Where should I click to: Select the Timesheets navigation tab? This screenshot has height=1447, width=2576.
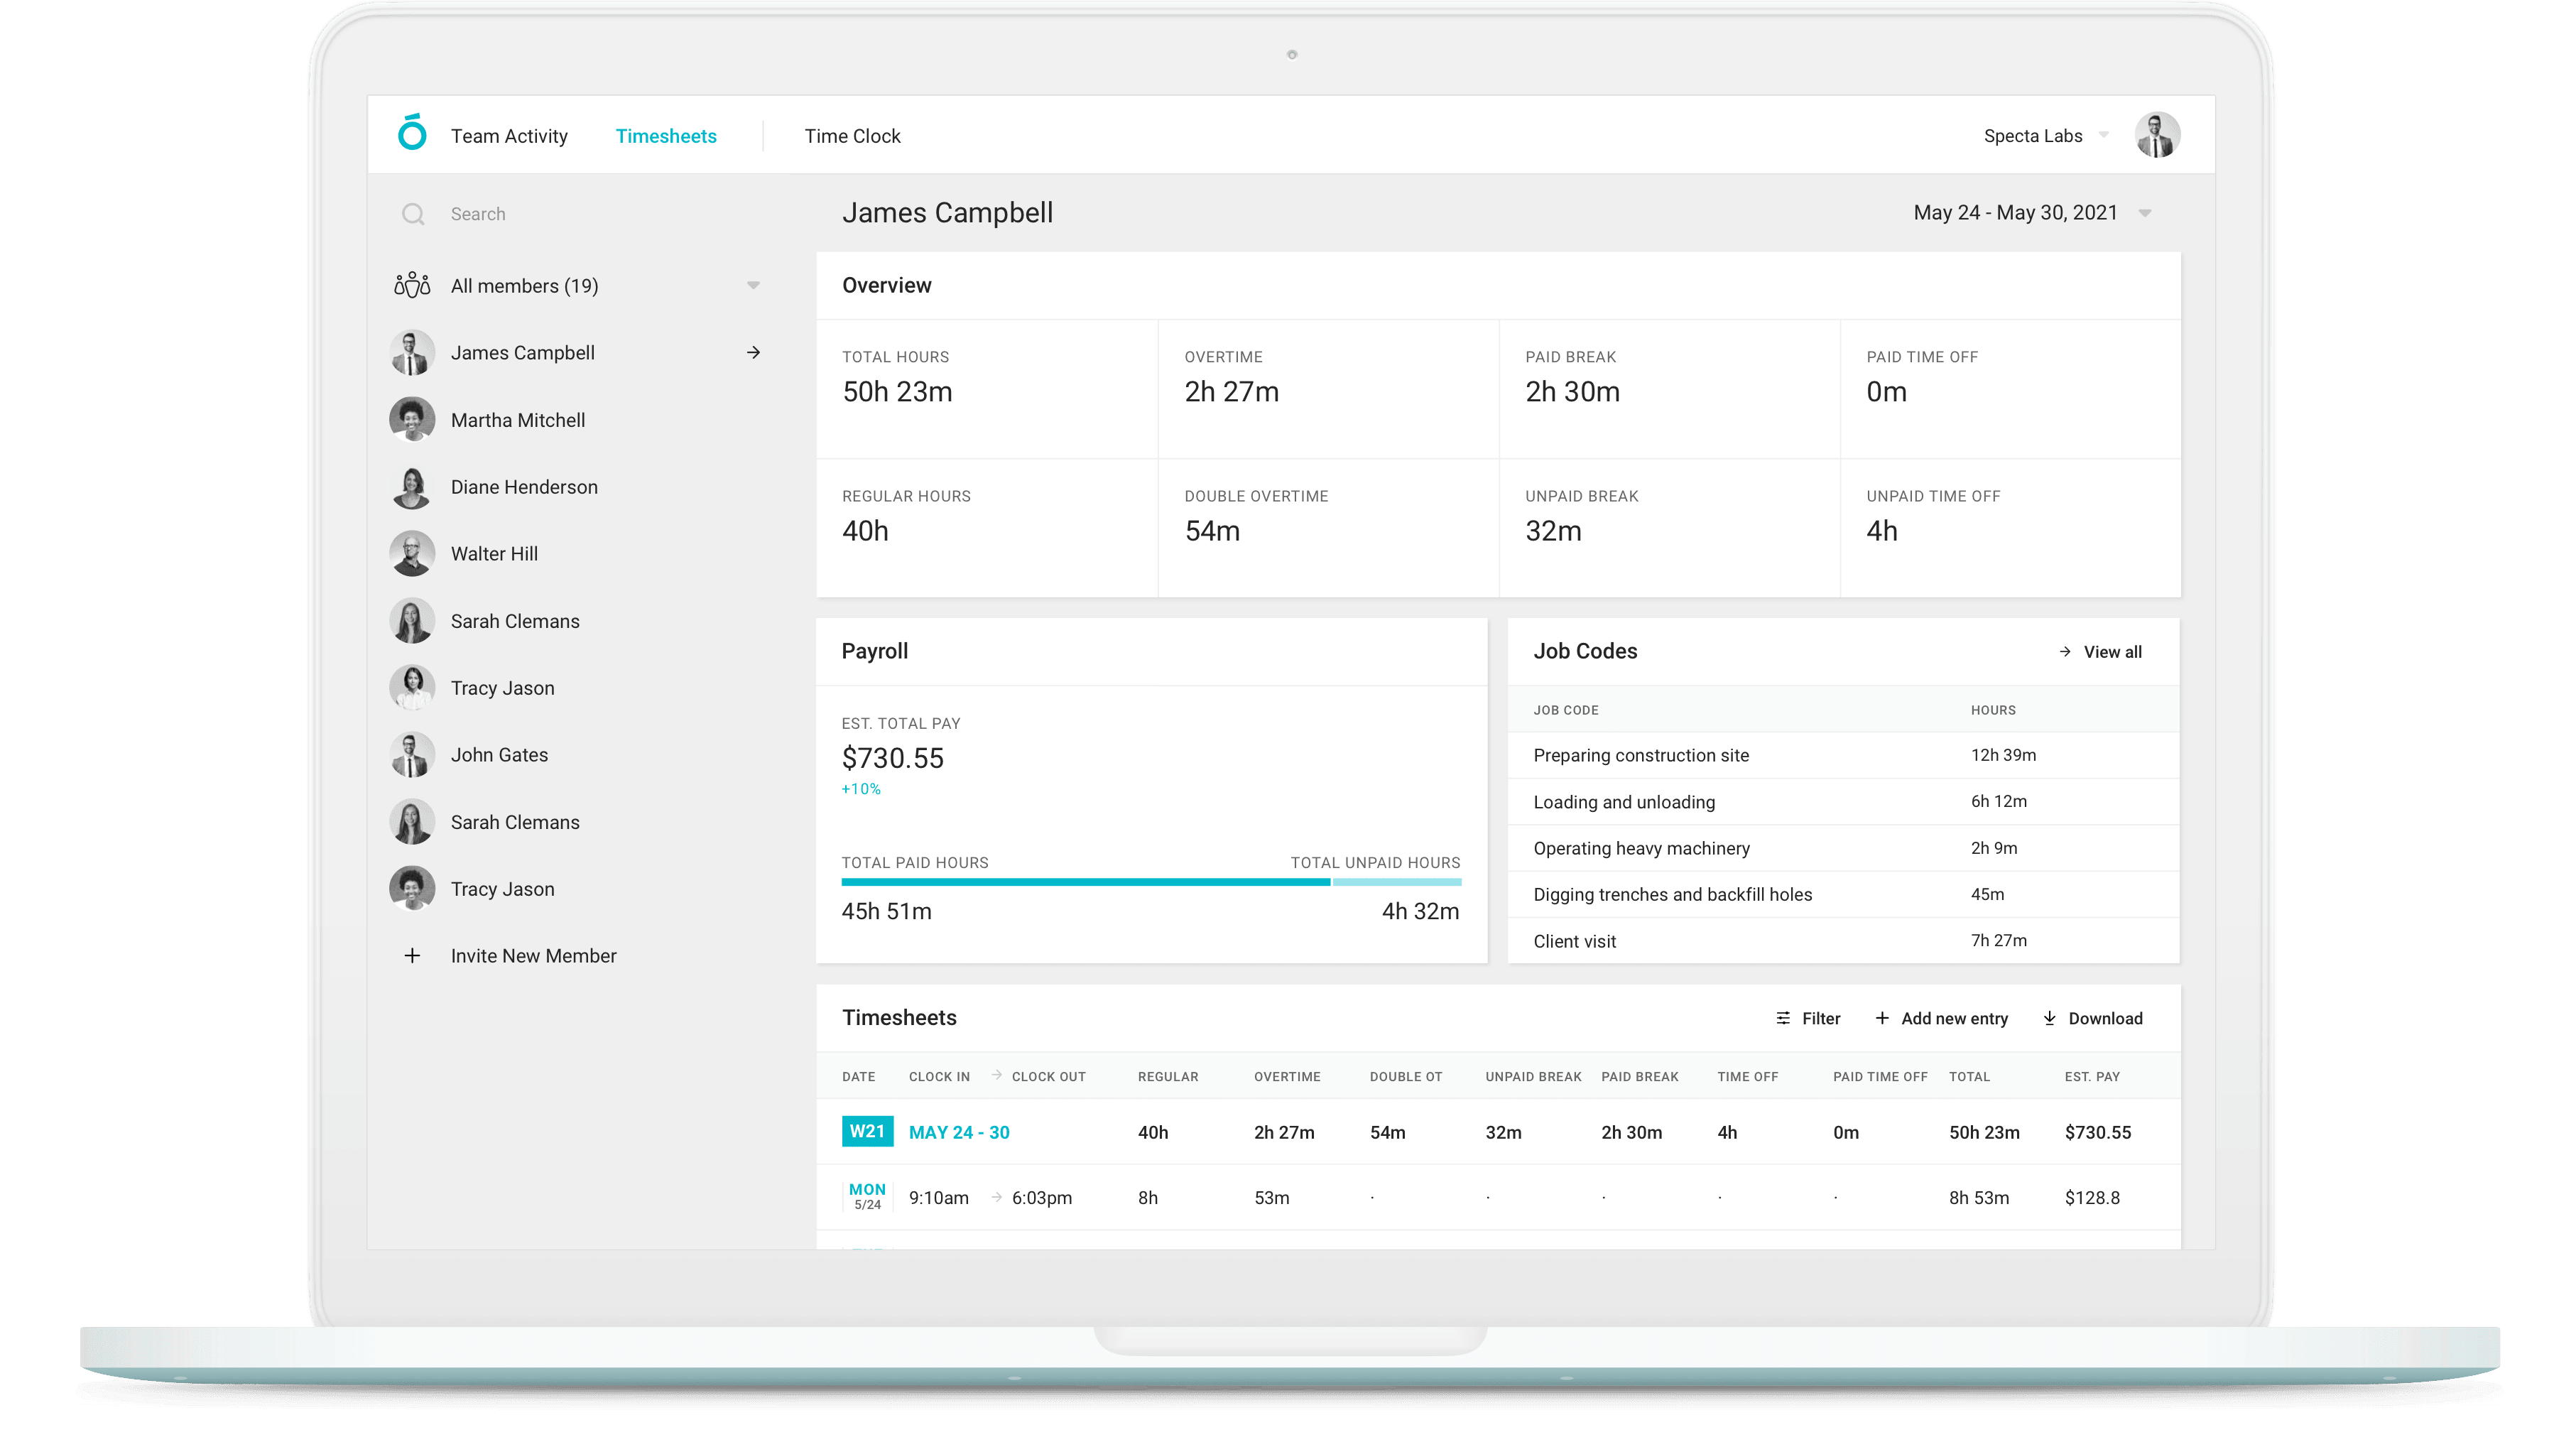coord(666,135)
